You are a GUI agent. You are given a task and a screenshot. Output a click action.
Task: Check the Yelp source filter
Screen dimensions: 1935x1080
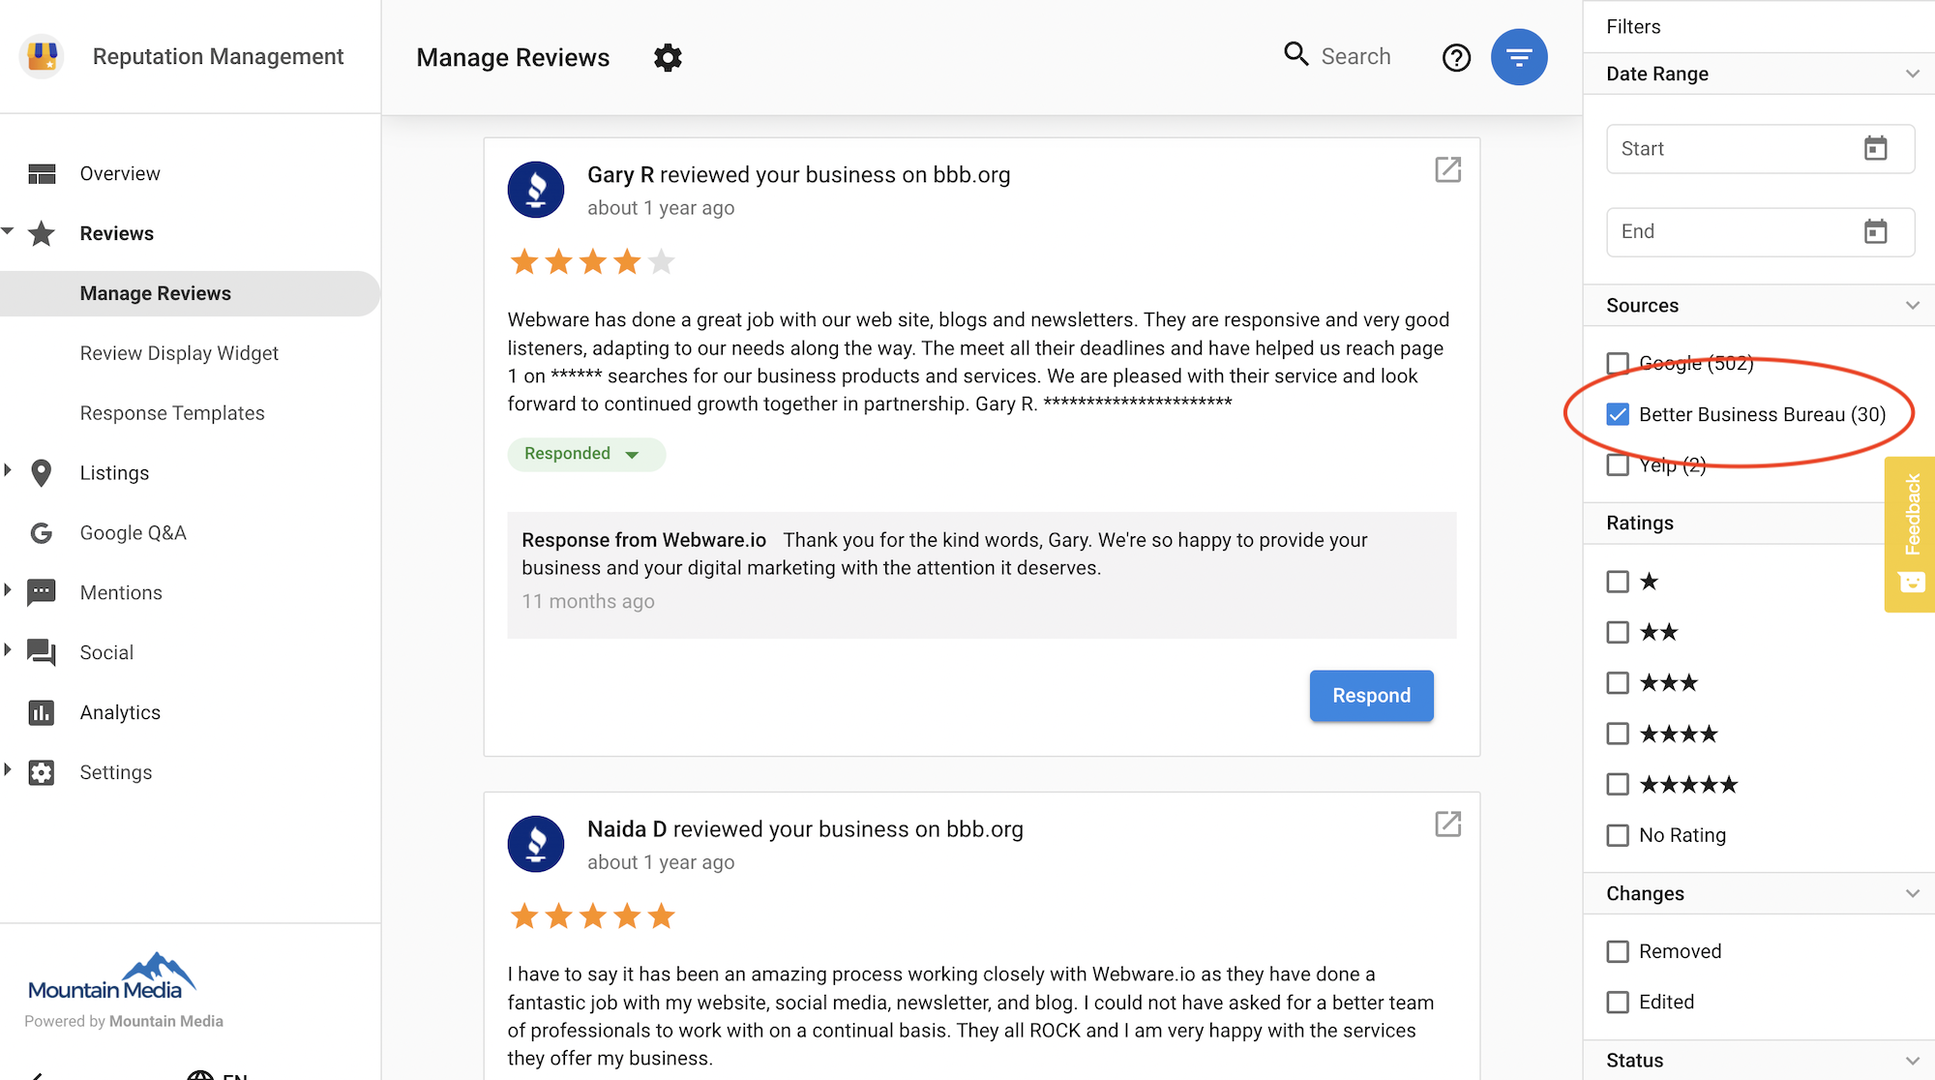coord(1617,465)
